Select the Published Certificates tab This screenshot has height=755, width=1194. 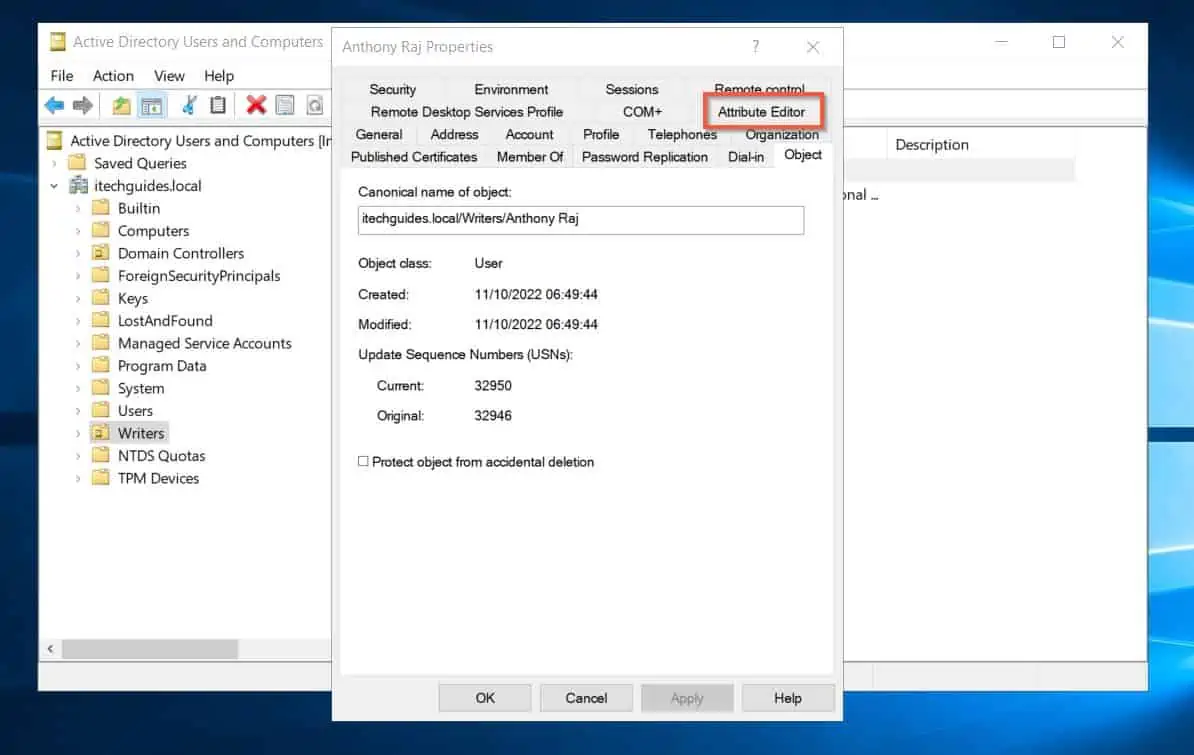[414, 157]
